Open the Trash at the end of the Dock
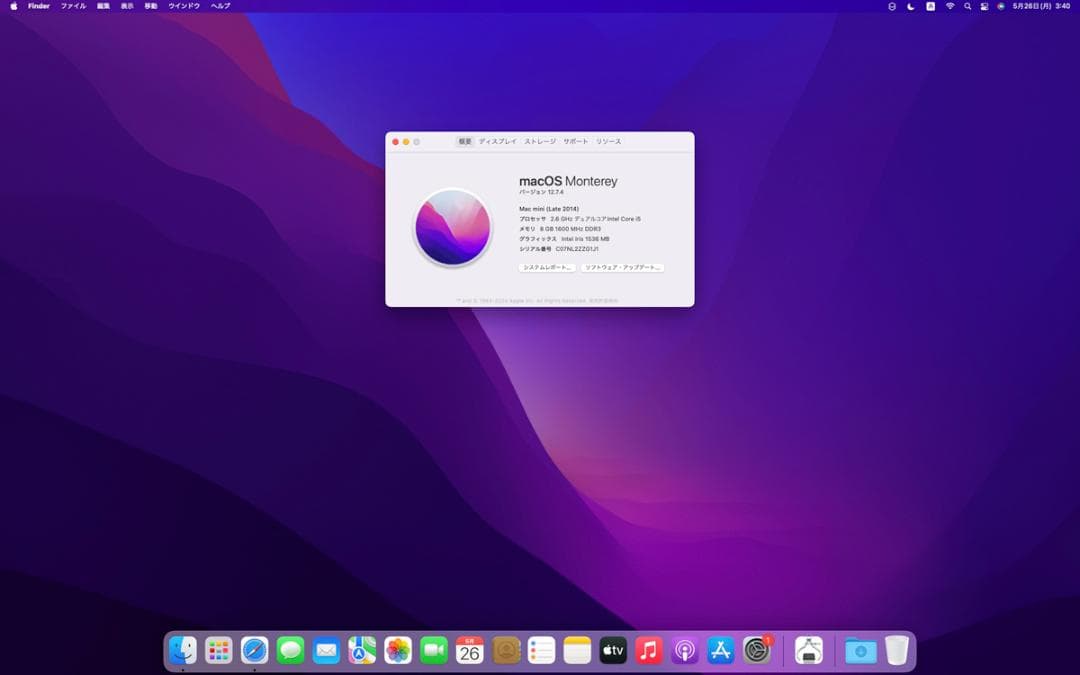 (x=896, y=650)
